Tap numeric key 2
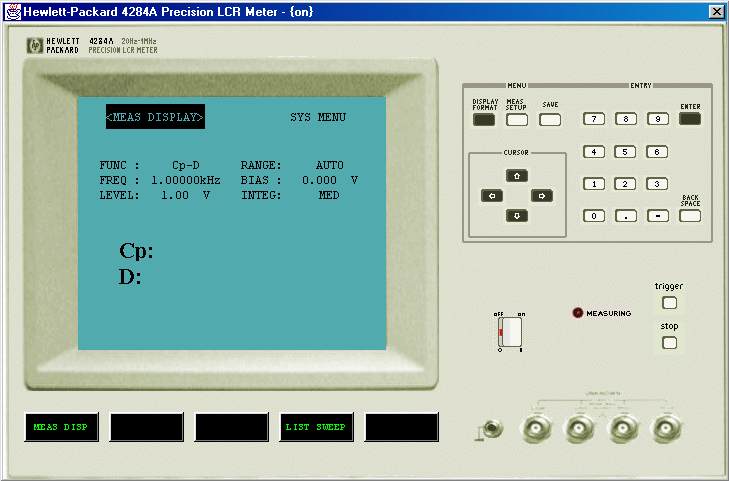This screenshot has height=481, width=729. (625, 184)
